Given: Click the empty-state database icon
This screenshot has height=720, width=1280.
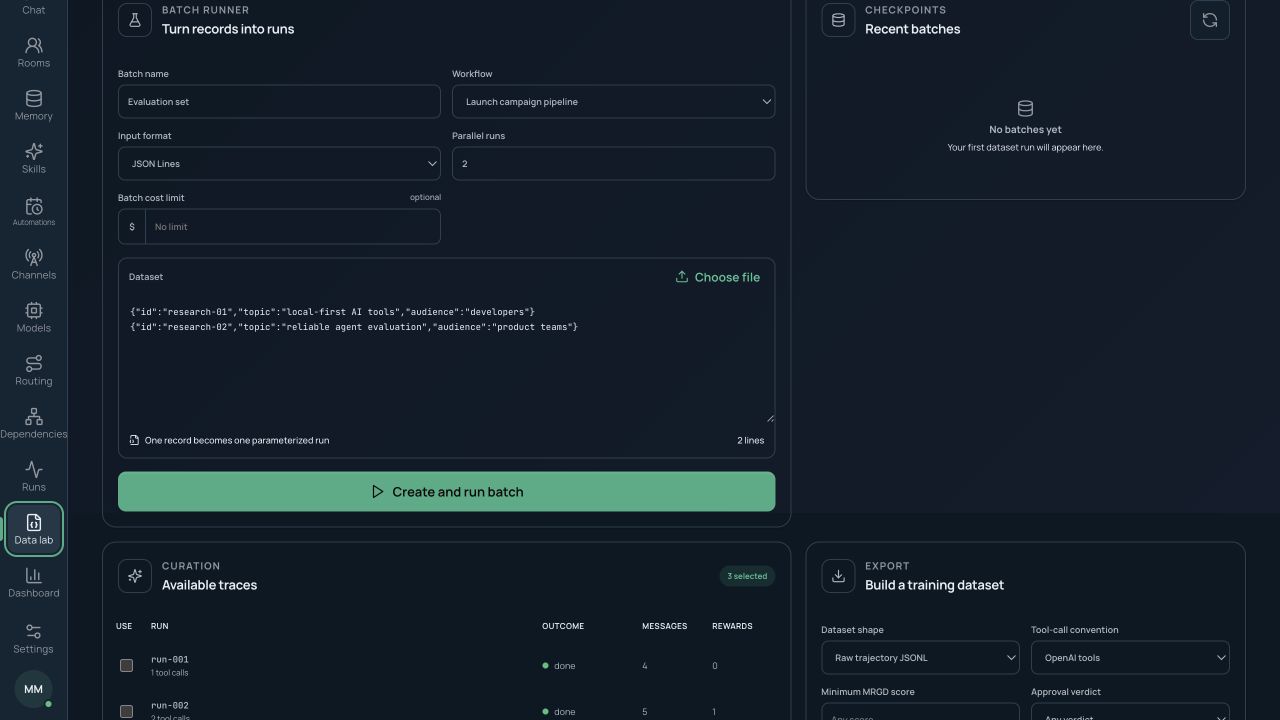Looking at the screenshot, I should click(1025, 108).
